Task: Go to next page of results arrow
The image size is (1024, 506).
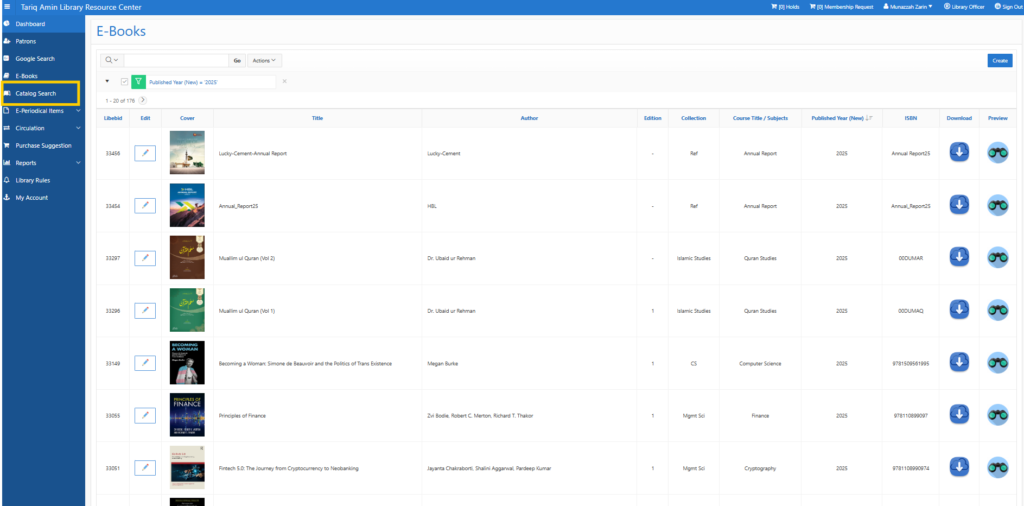Action: point(143,100)
